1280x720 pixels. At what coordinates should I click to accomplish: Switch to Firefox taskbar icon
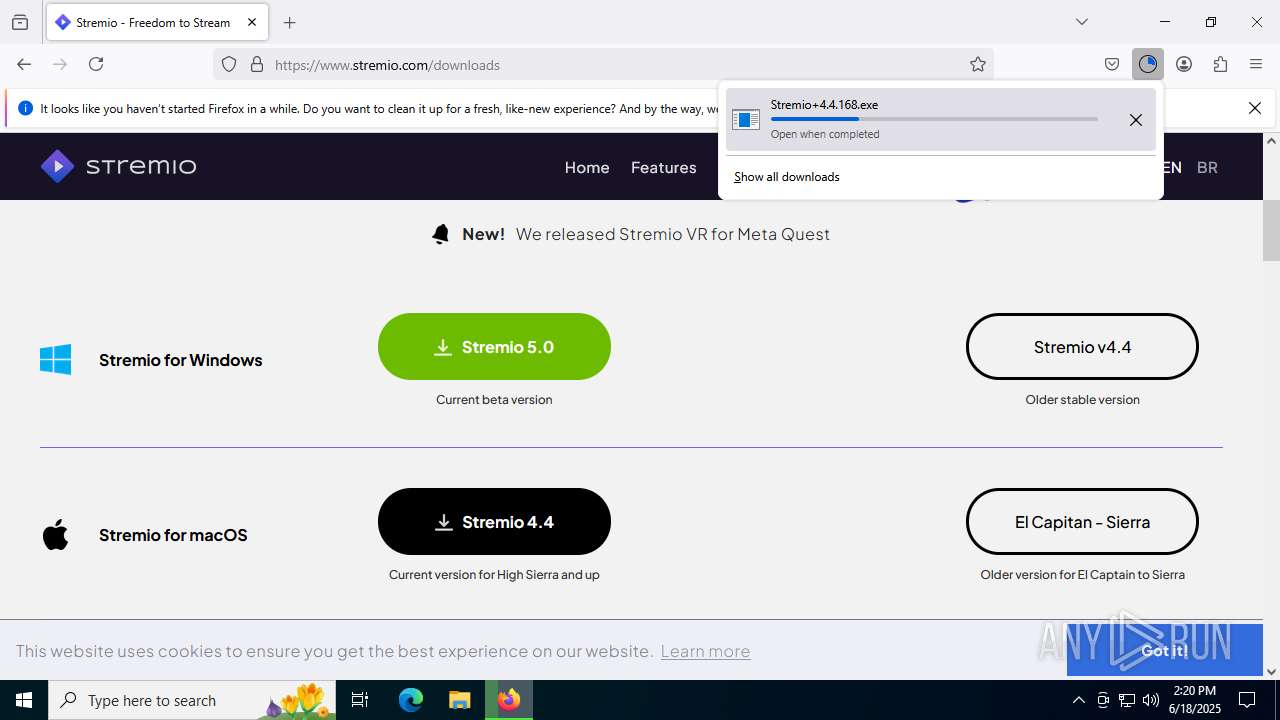[x=509, y=700]
